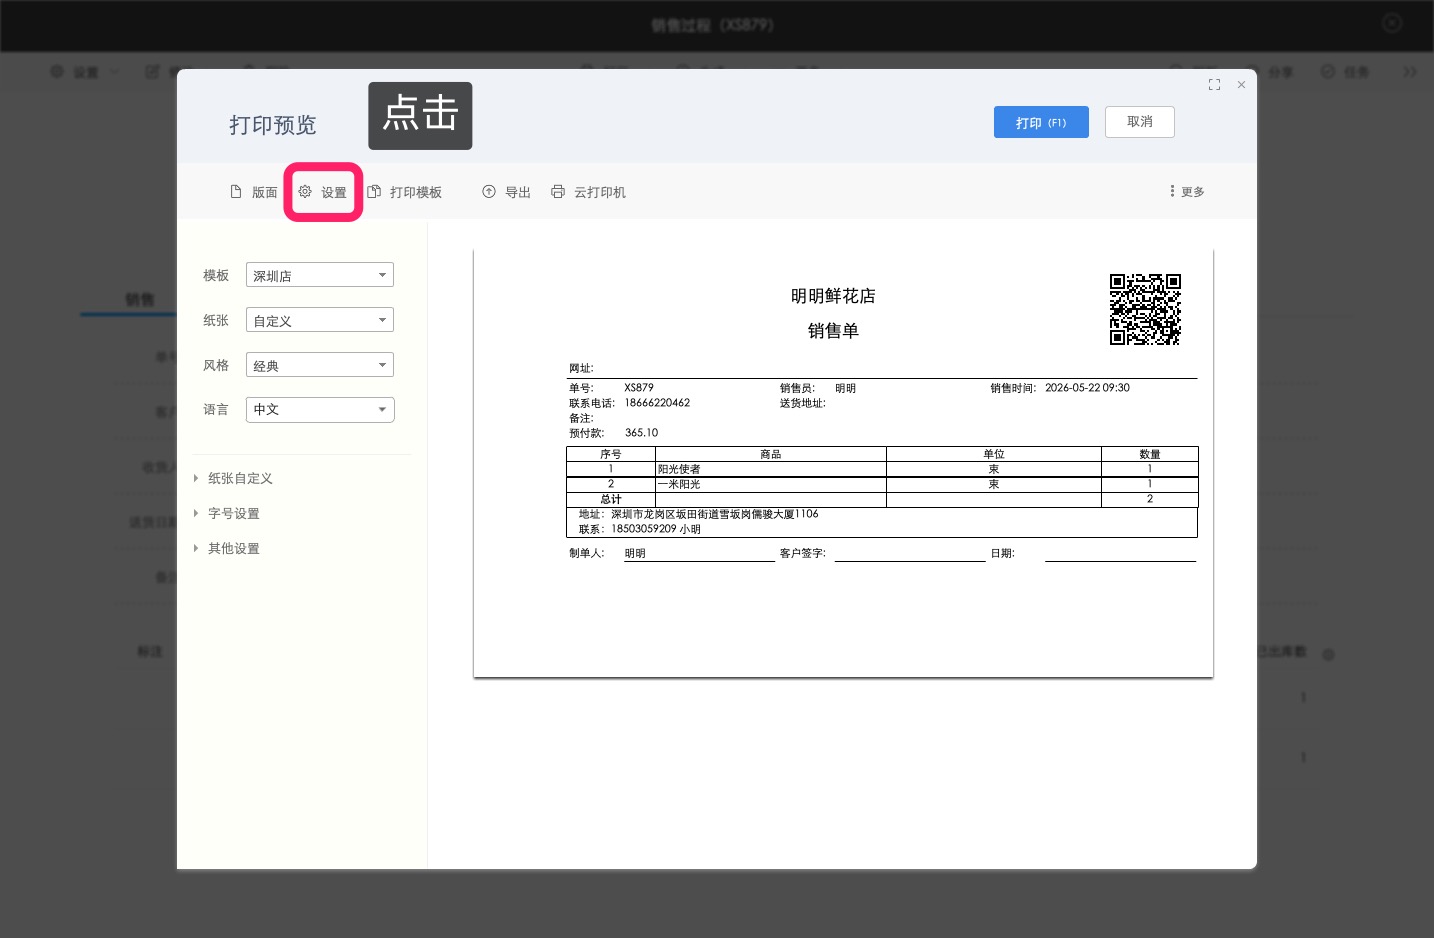Click the prepayment value 365.10
Viewport: 1434px width, 938px height.
(641, 433)
